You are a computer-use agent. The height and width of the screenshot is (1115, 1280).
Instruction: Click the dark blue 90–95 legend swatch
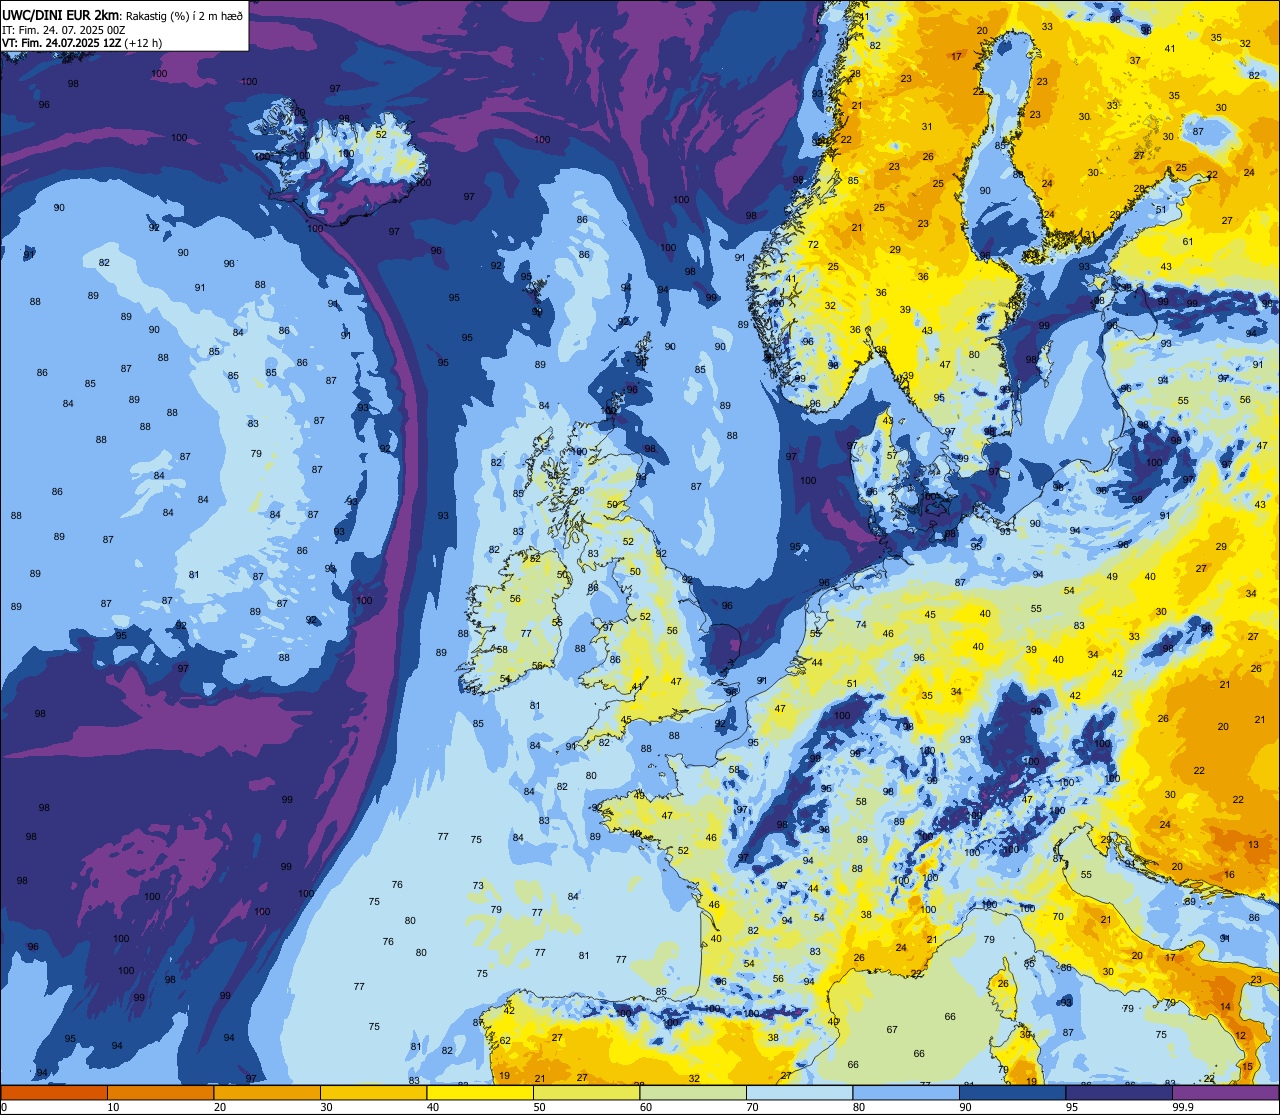pos(1012,1092)
